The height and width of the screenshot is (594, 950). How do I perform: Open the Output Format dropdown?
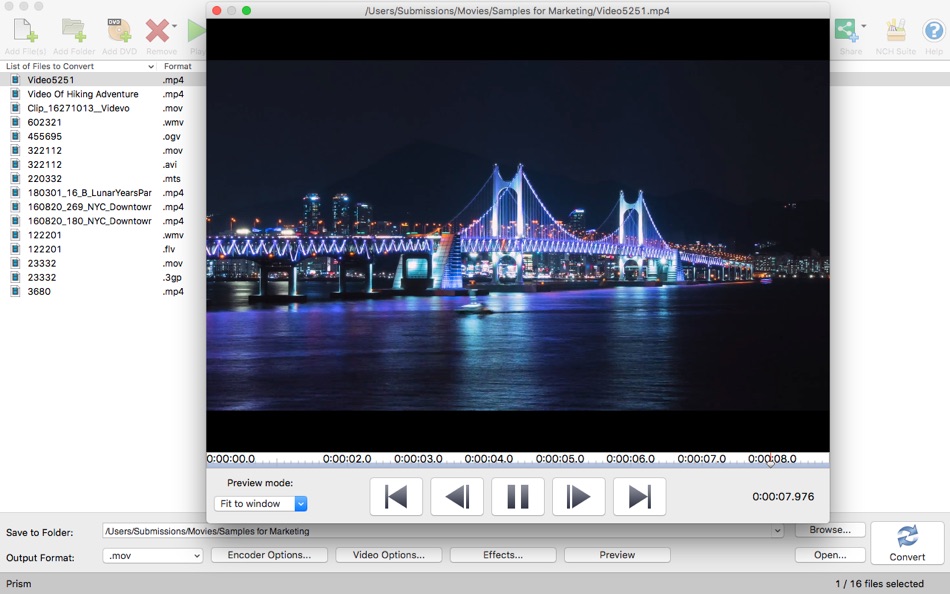(x=152, y=557)
